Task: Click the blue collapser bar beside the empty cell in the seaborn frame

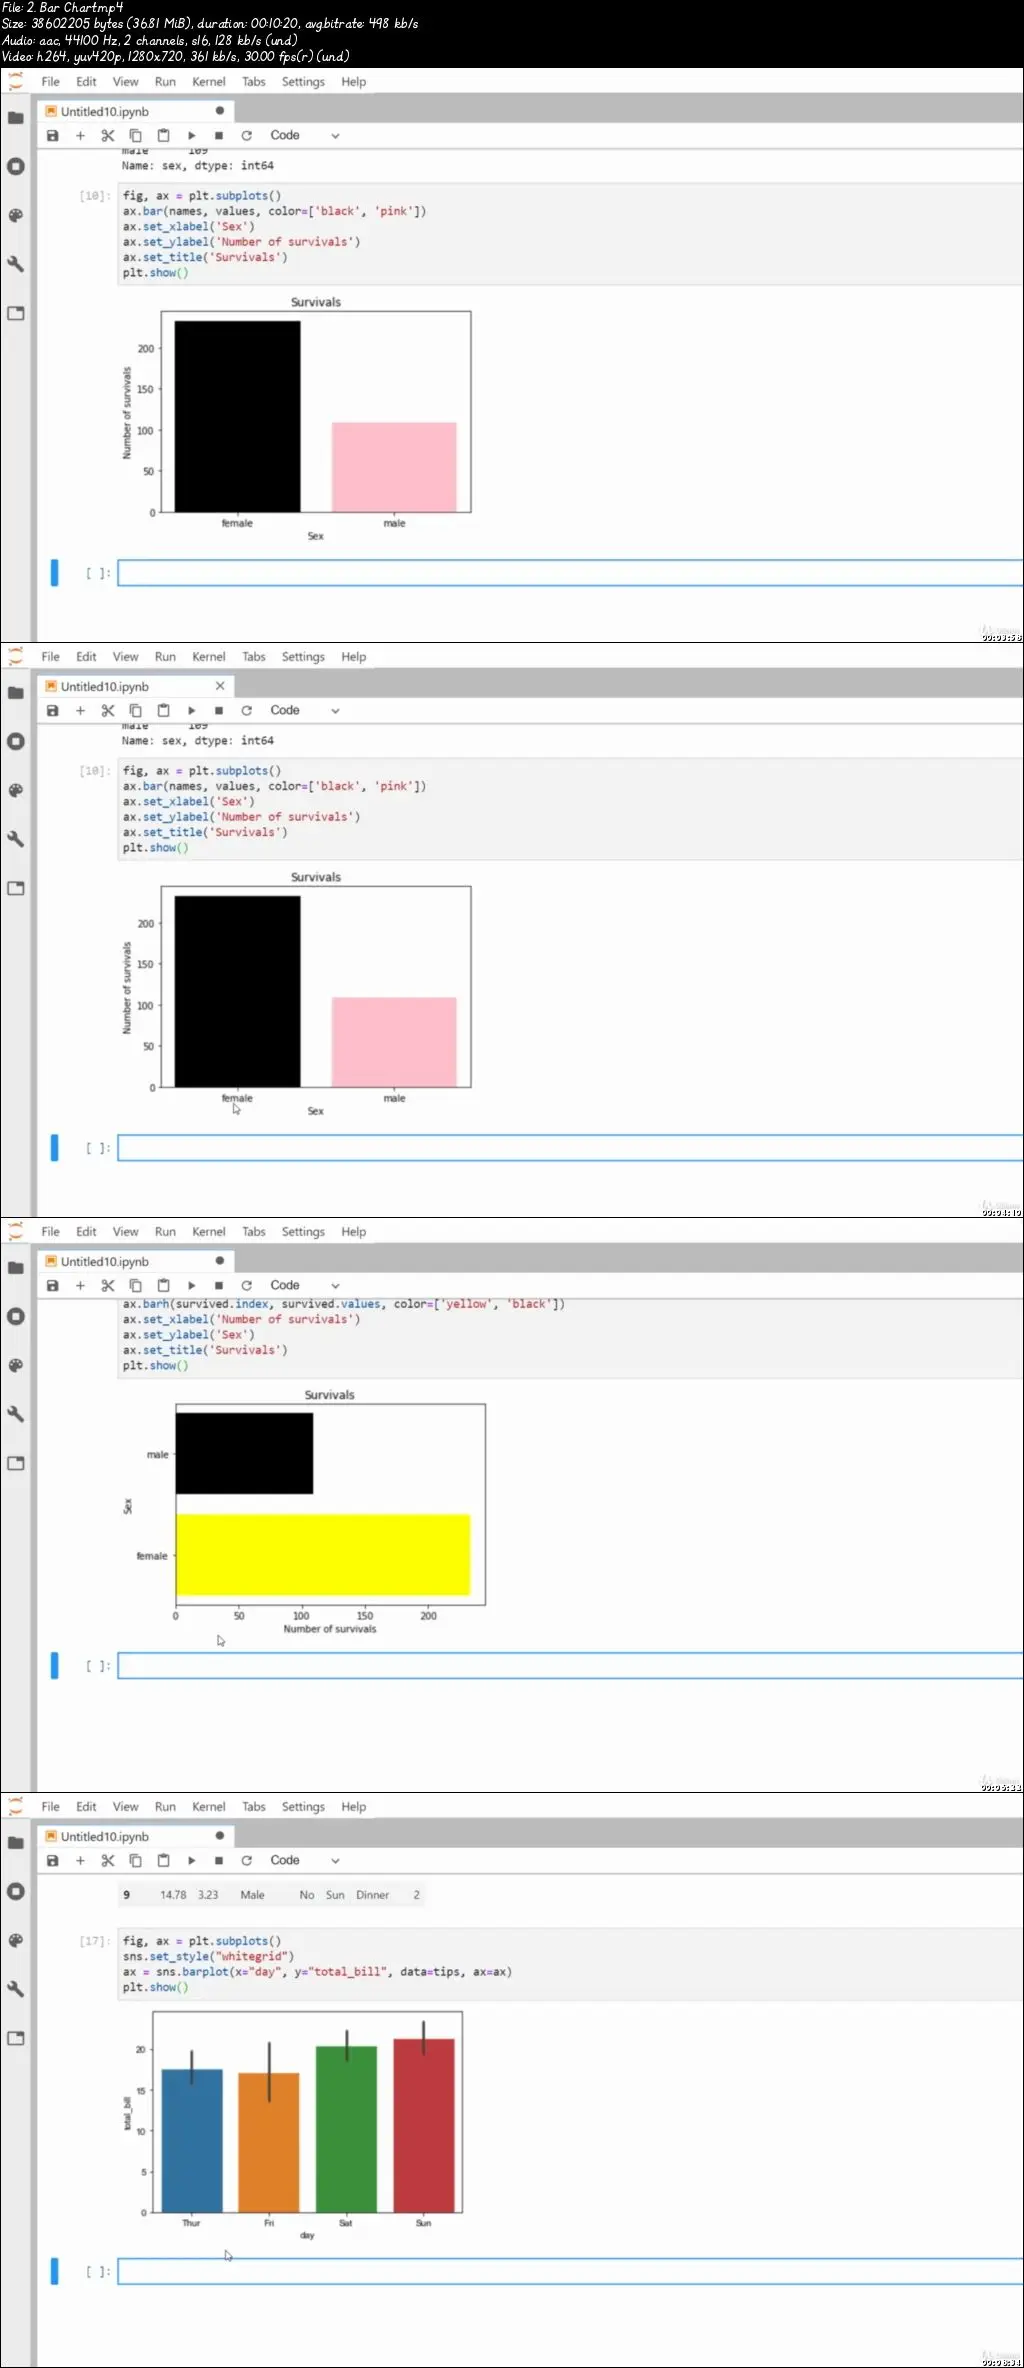Action: [54, 2271]
